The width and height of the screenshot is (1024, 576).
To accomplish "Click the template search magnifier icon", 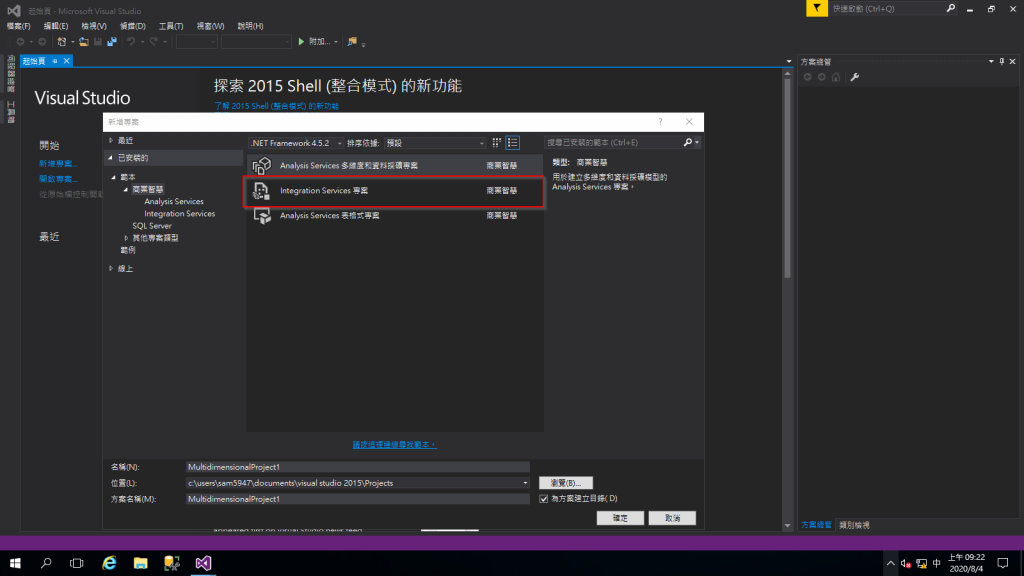I will click(x=688, y=142).
